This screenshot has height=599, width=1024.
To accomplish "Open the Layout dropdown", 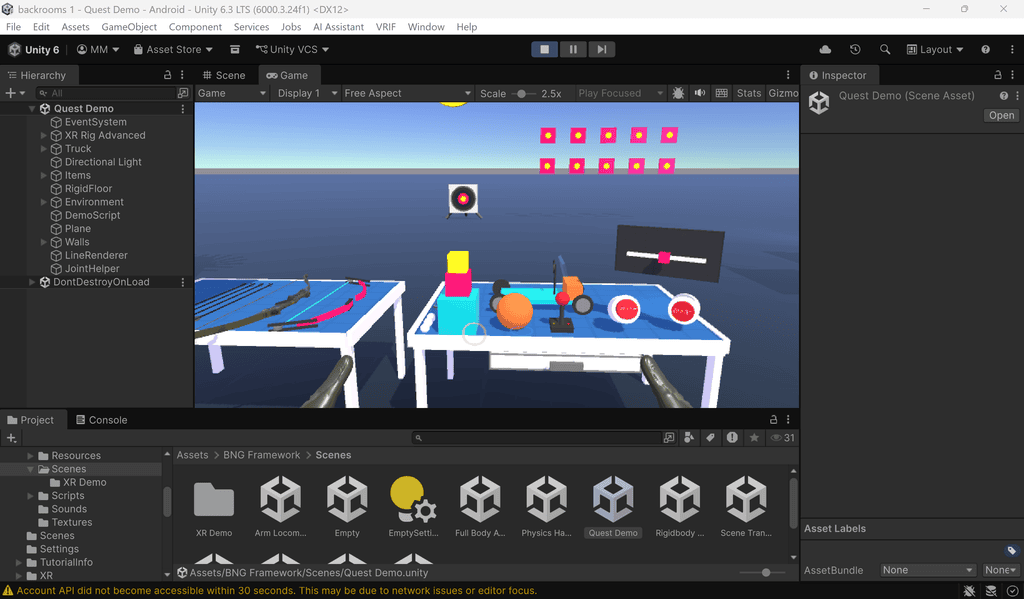I will 935,50.
